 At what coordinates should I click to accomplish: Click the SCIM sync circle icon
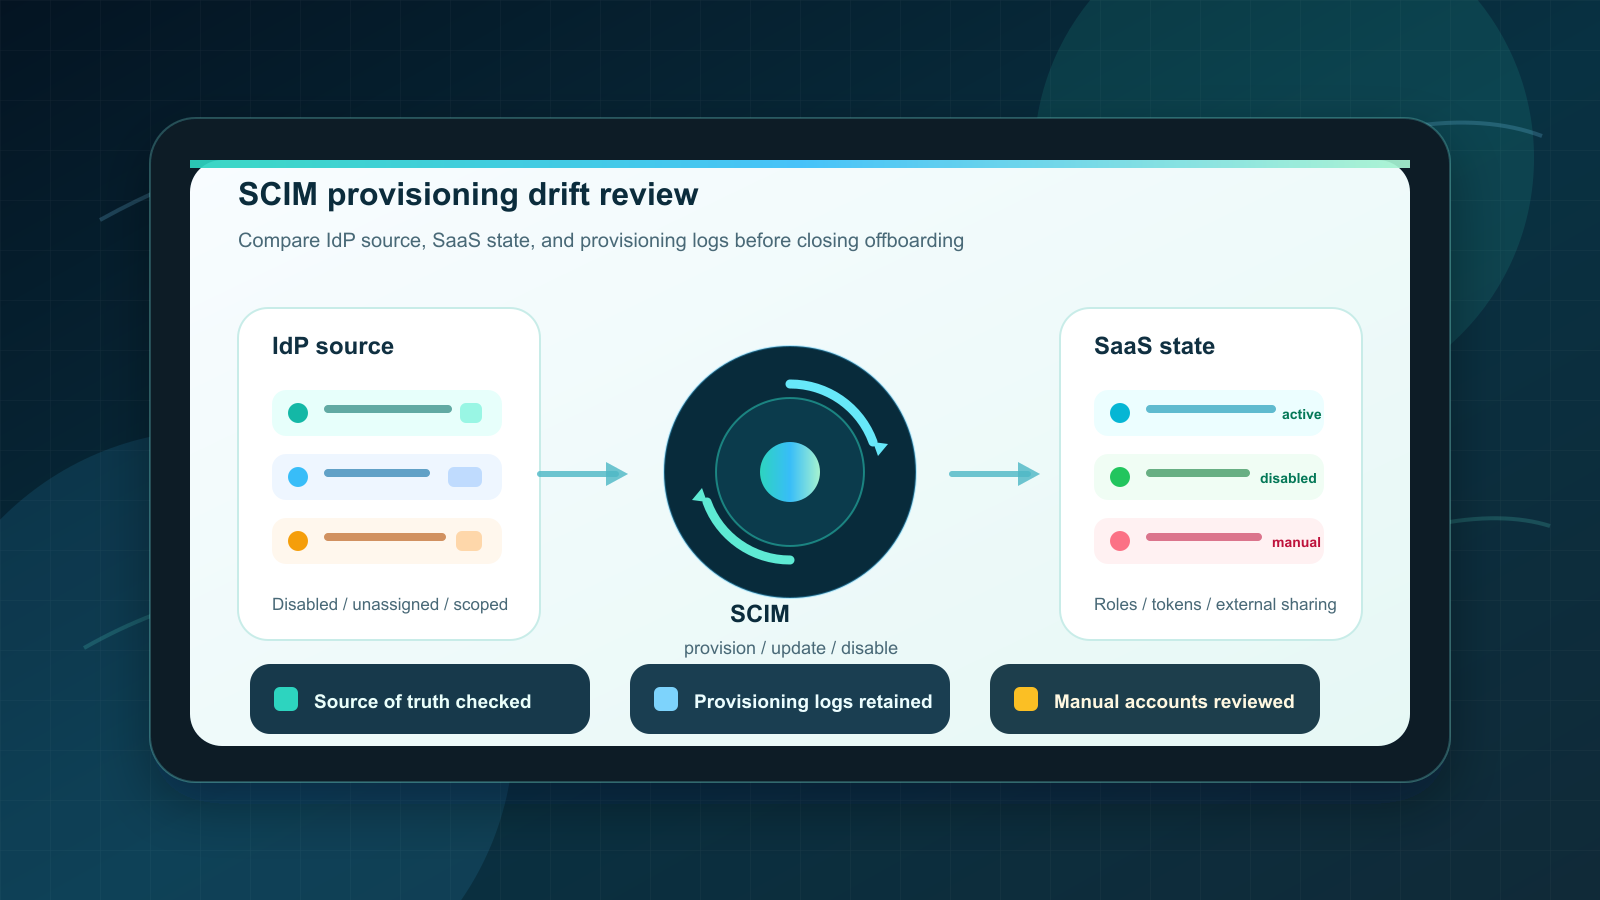coord(790,472)
